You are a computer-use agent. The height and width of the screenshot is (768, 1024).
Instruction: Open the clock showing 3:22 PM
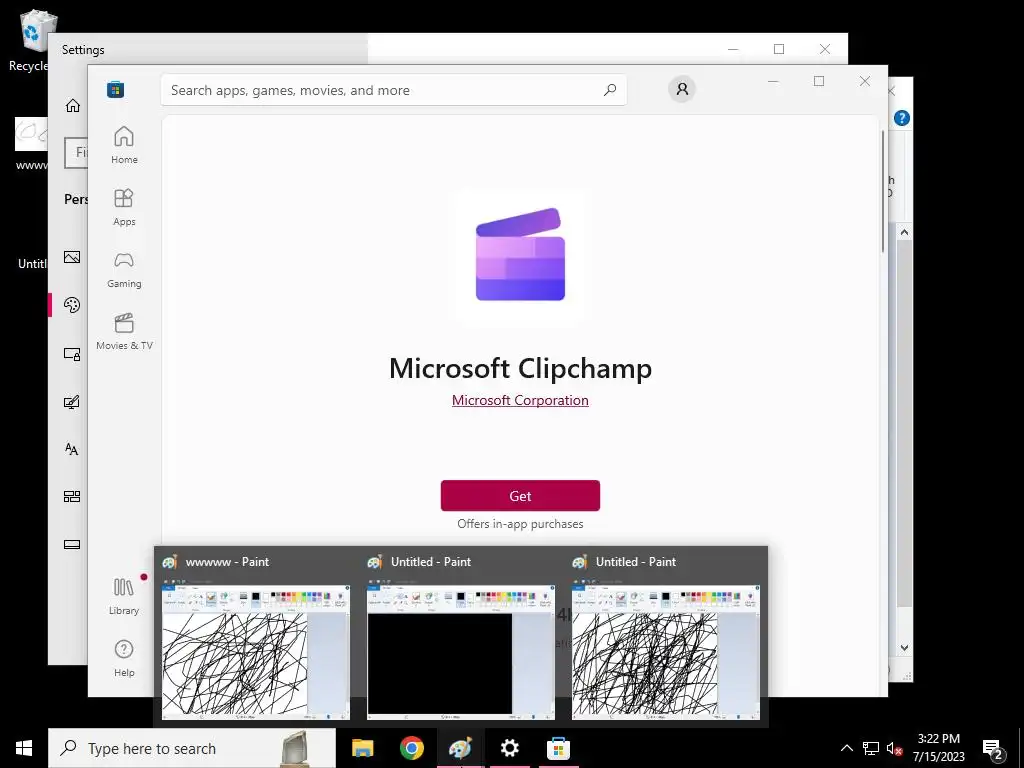pos(938,748)
